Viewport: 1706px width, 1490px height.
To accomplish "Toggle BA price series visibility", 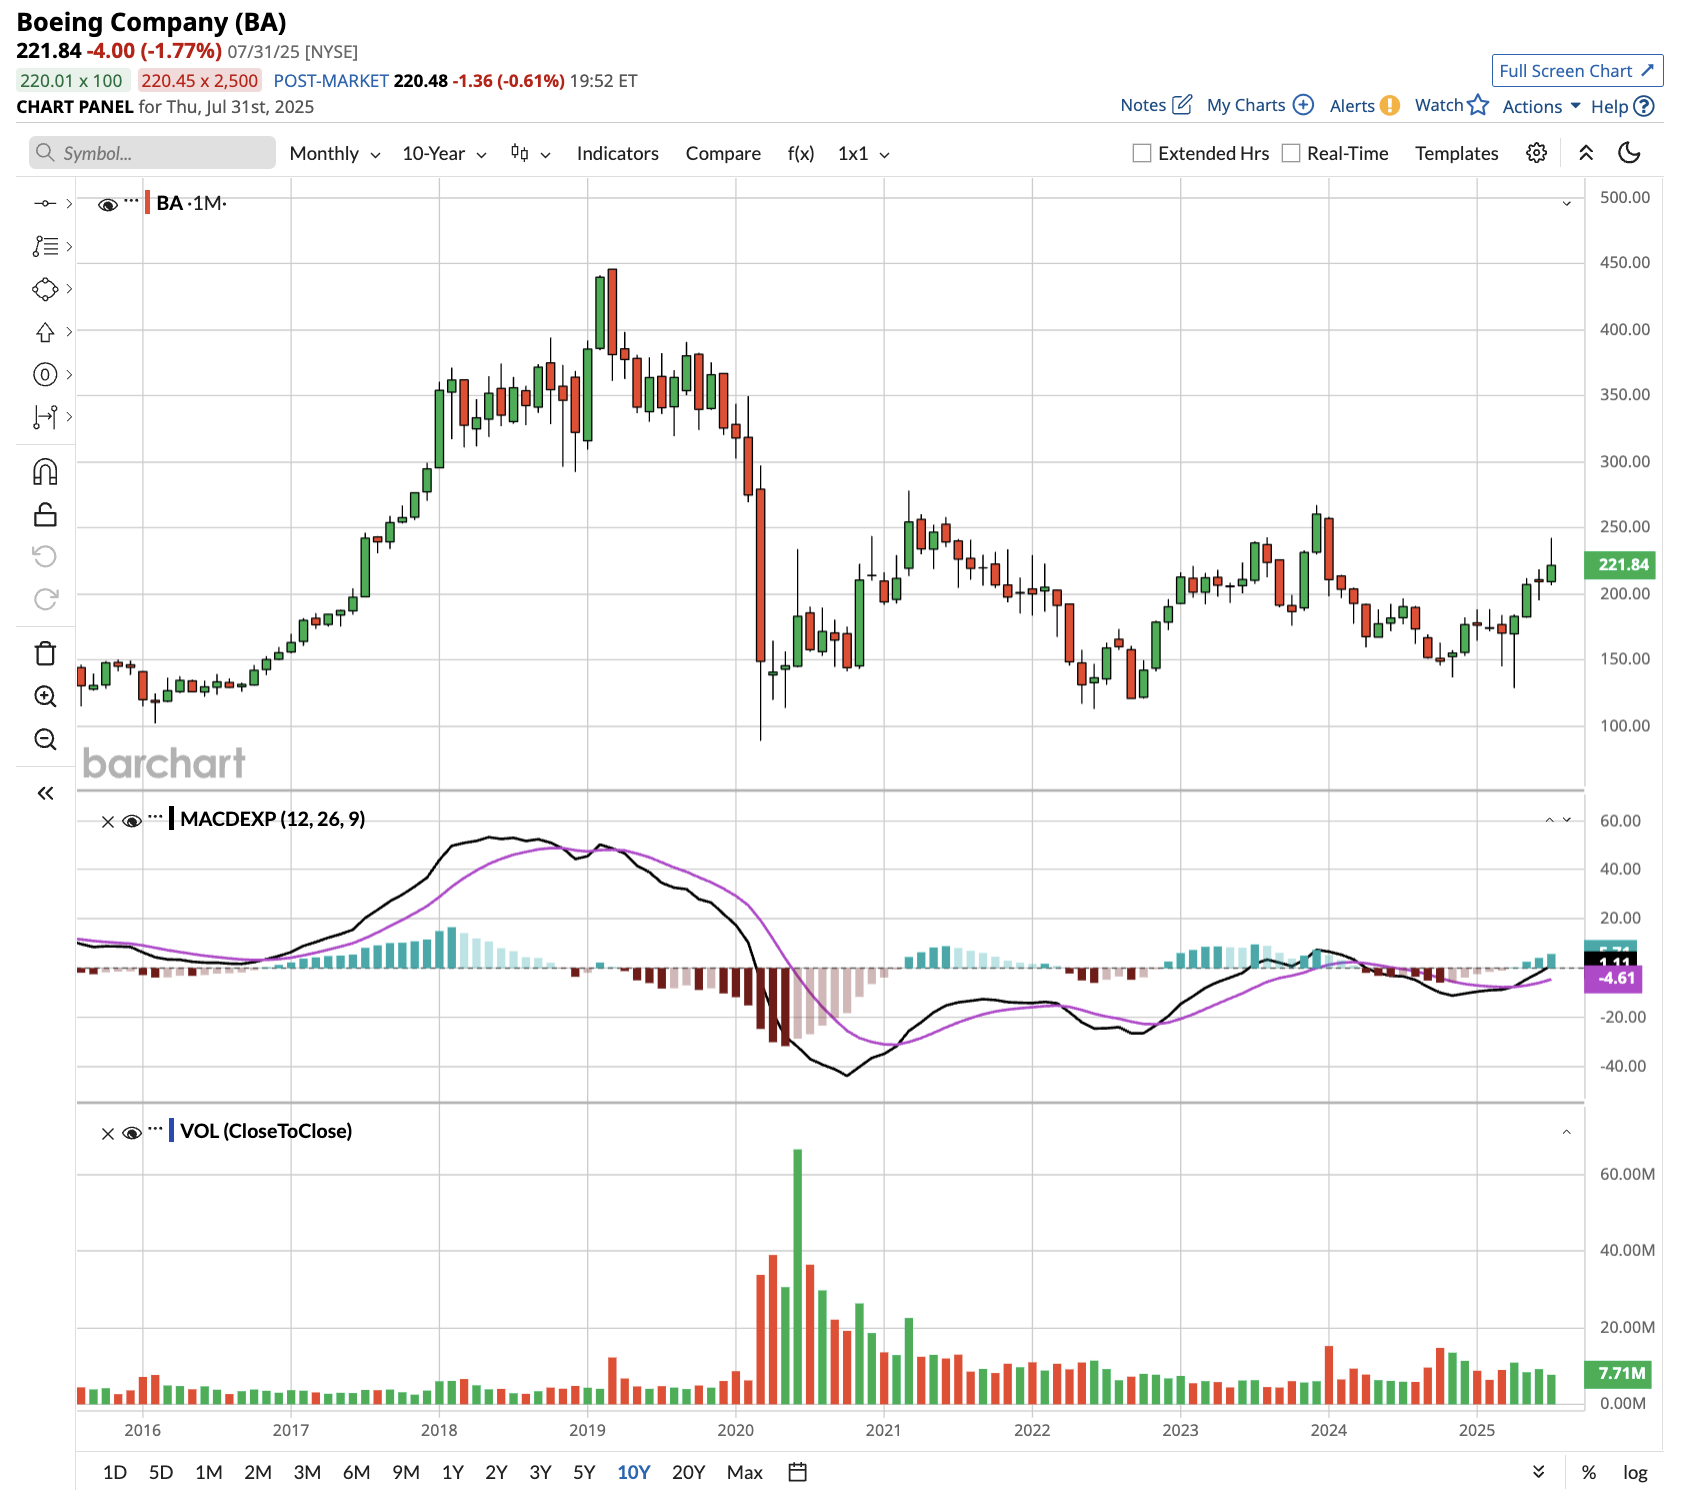I will 108,205.
